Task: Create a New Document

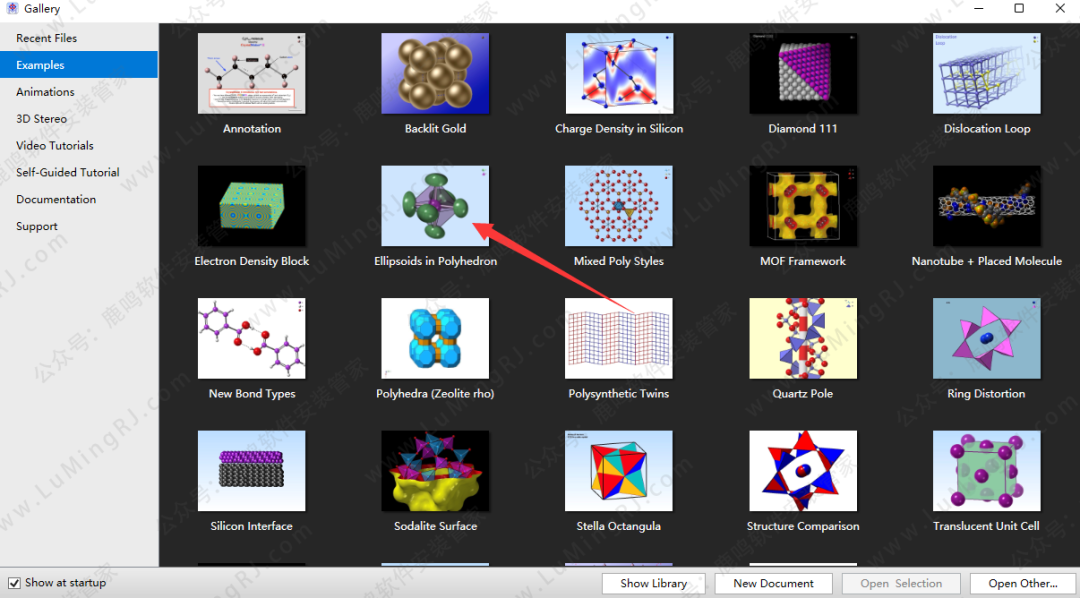Action: click(773, 583)
